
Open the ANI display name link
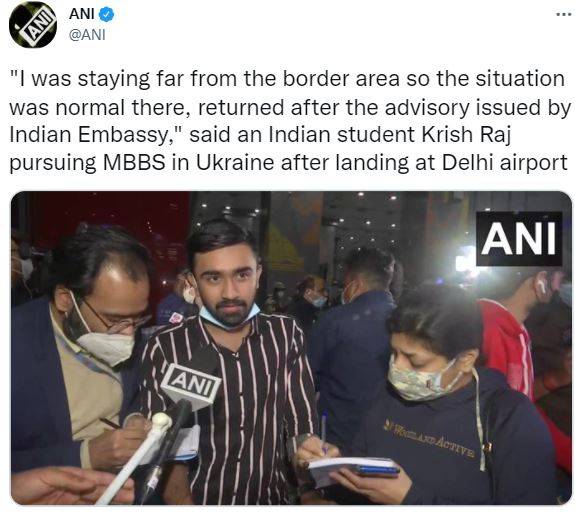[x=82, y=14]
